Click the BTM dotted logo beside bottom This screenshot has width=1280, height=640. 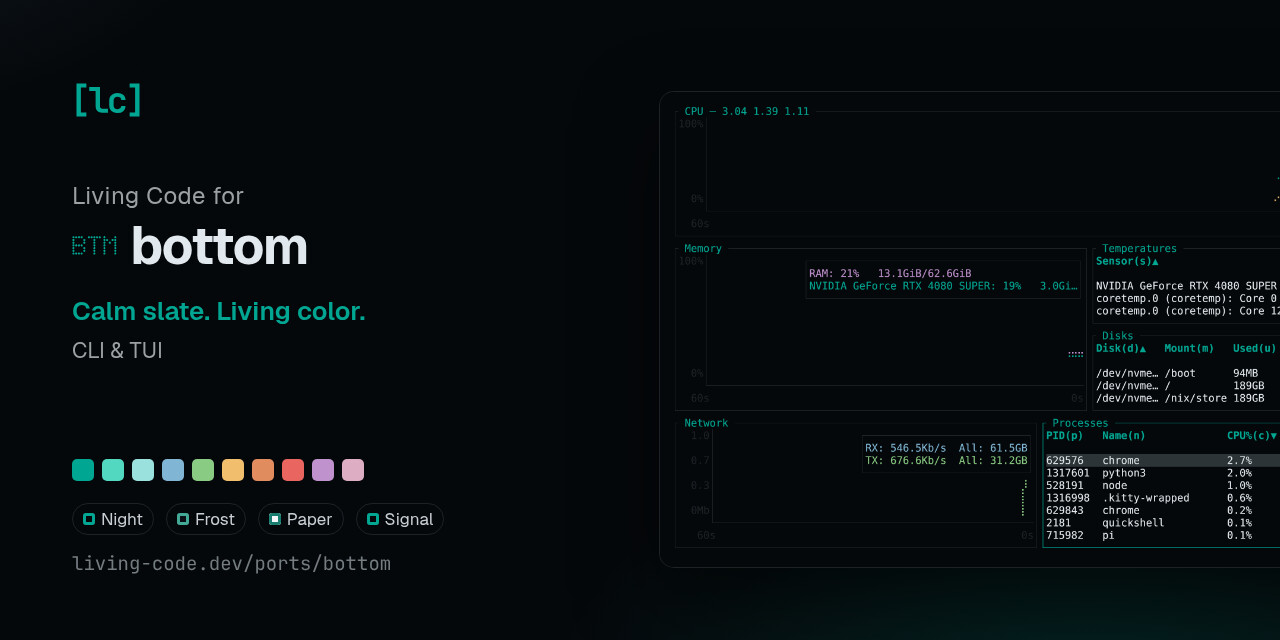tap(94, 246)
